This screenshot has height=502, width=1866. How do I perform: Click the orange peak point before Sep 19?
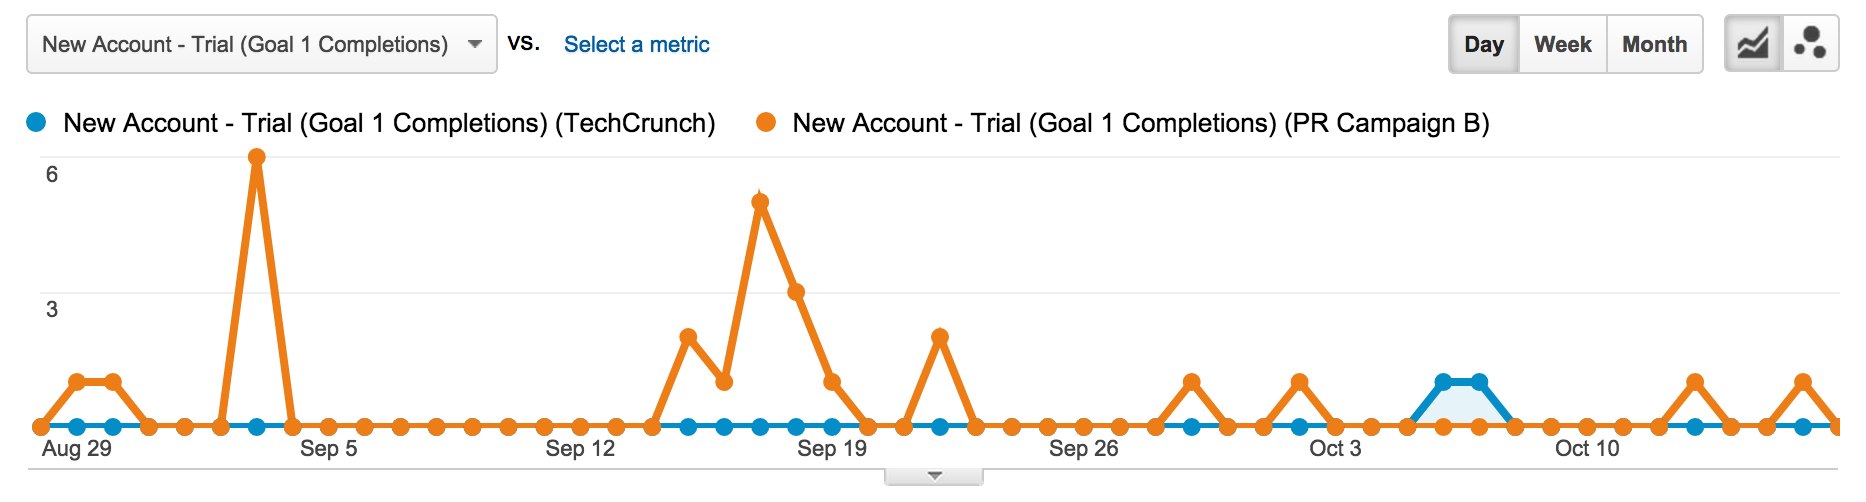[x=760, y=202]
